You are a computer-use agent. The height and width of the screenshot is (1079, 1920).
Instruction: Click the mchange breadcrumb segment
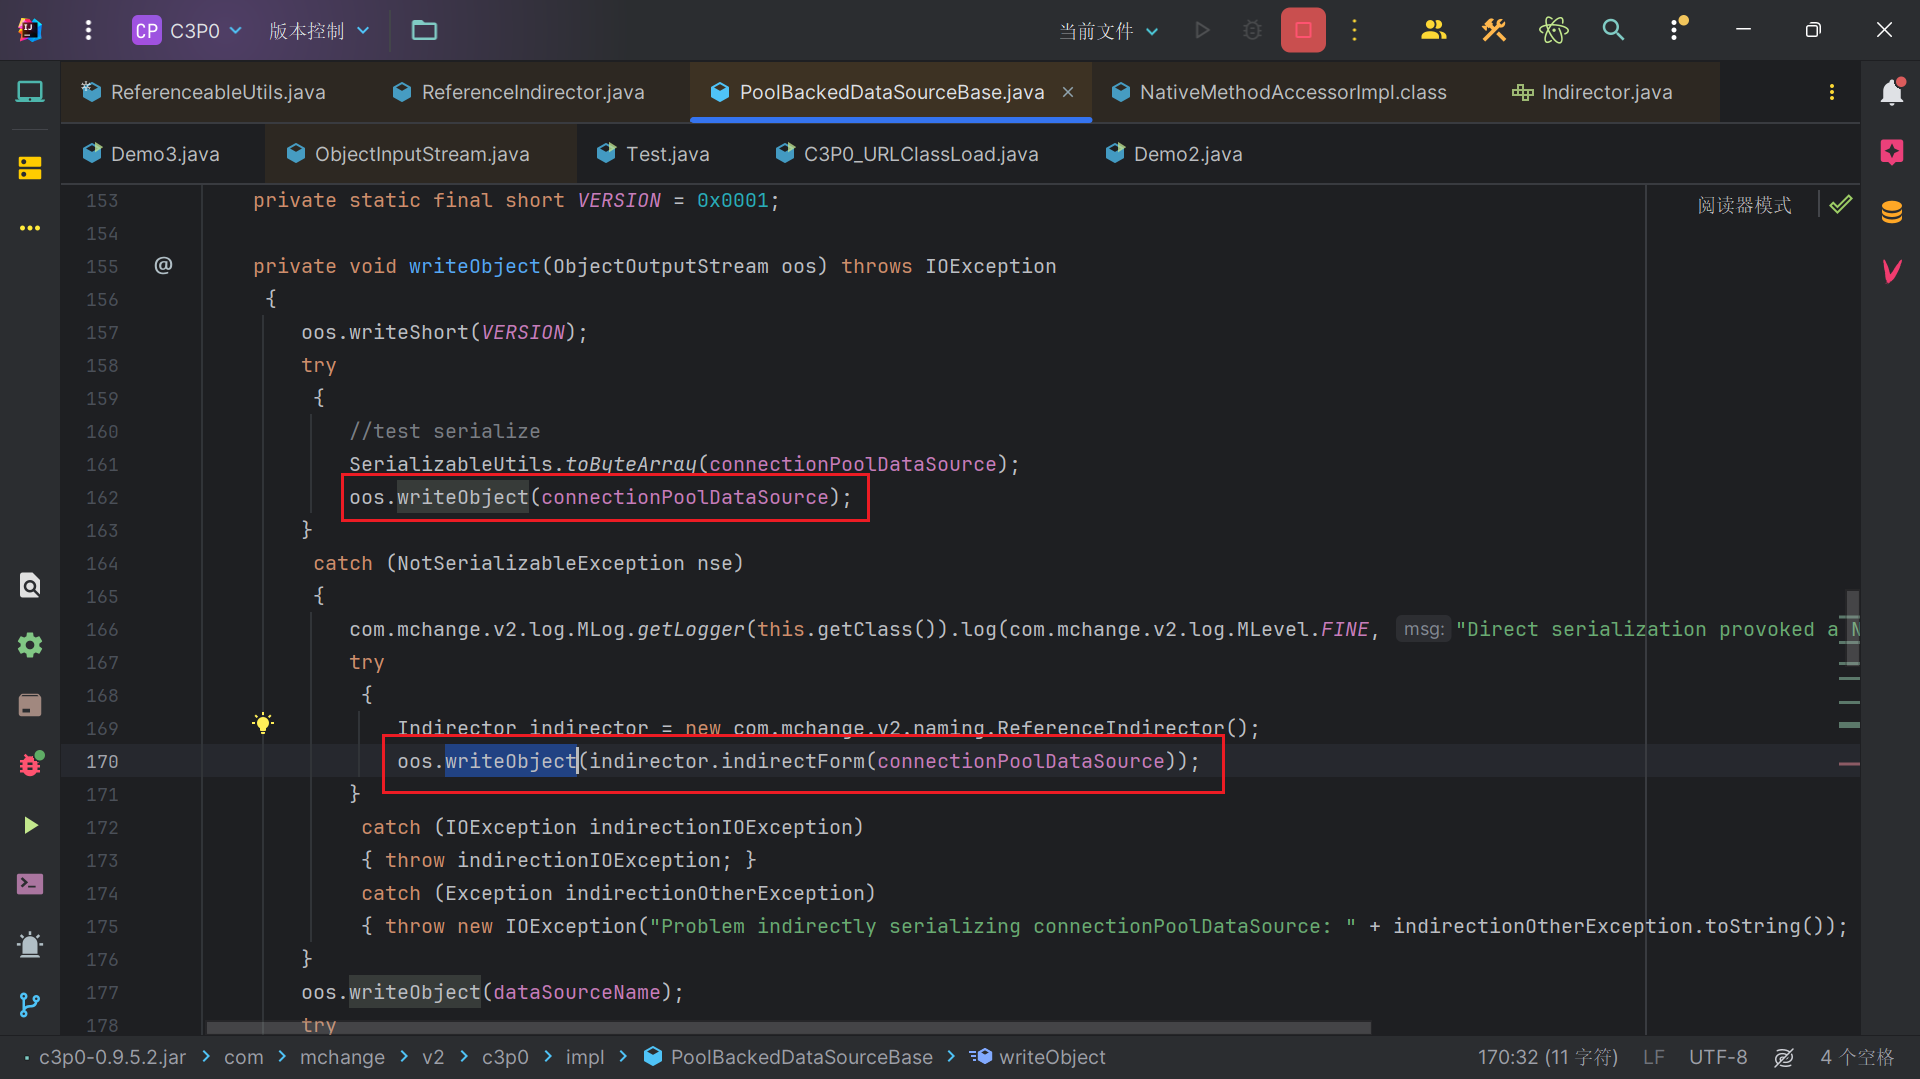tap(342, 1057)
